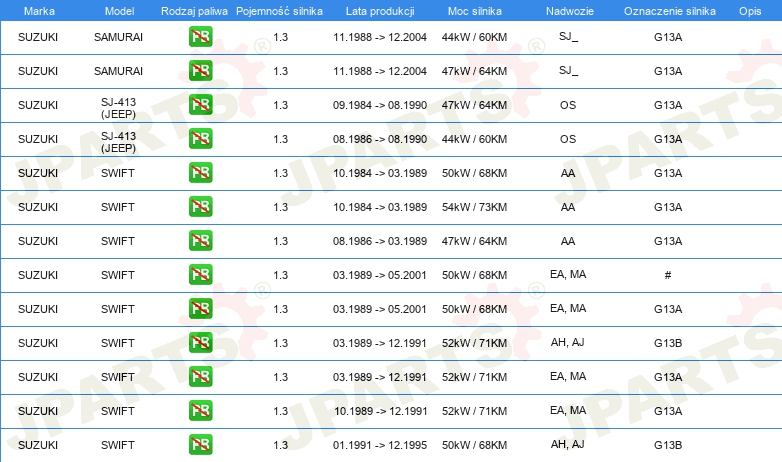
Task: Select the 54kW / 73KM power cell
Action: [x=474, y=207]
